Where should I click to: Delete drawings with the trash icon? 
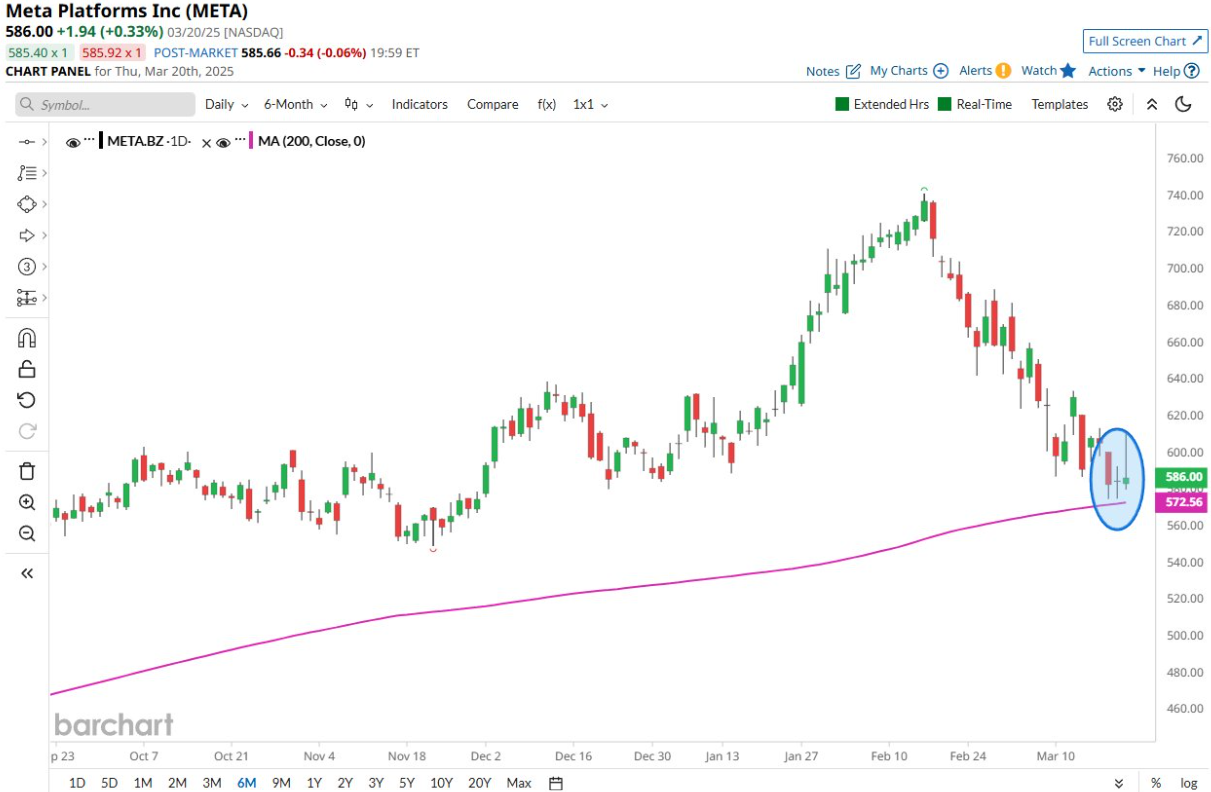[27, 471]
